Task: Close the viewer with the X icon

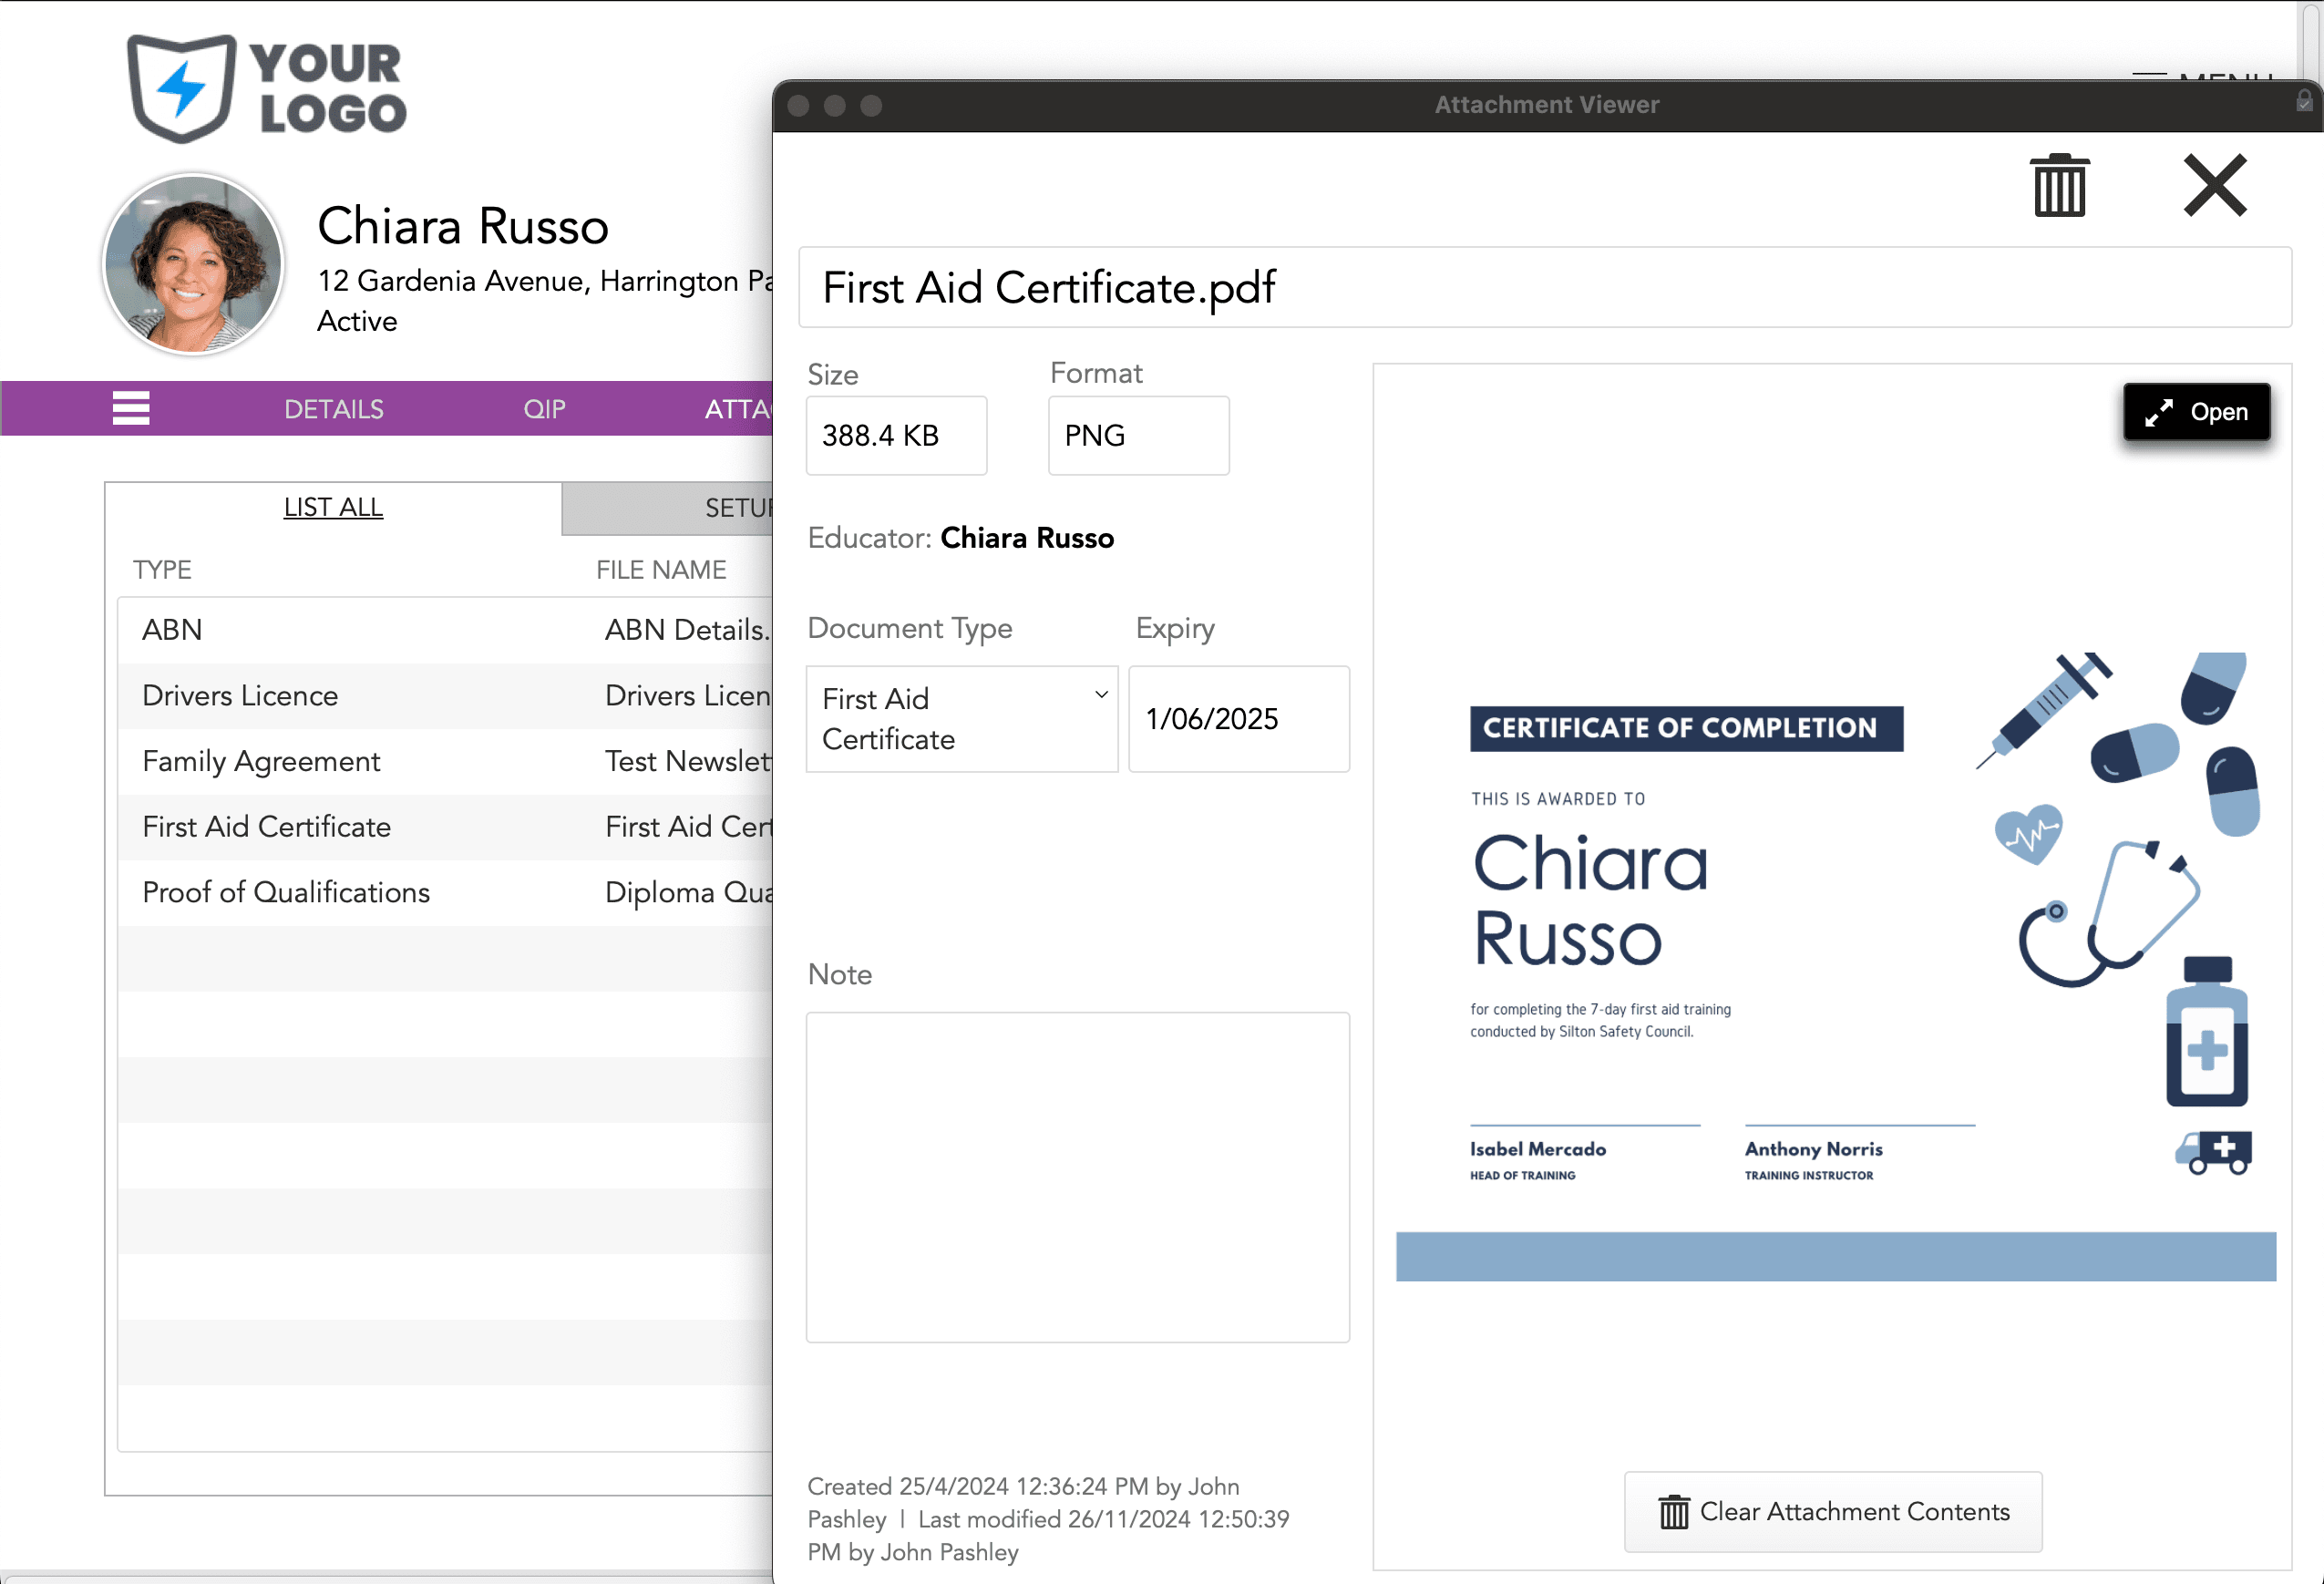Action: pyautogui.click(x=2214, y=185)
